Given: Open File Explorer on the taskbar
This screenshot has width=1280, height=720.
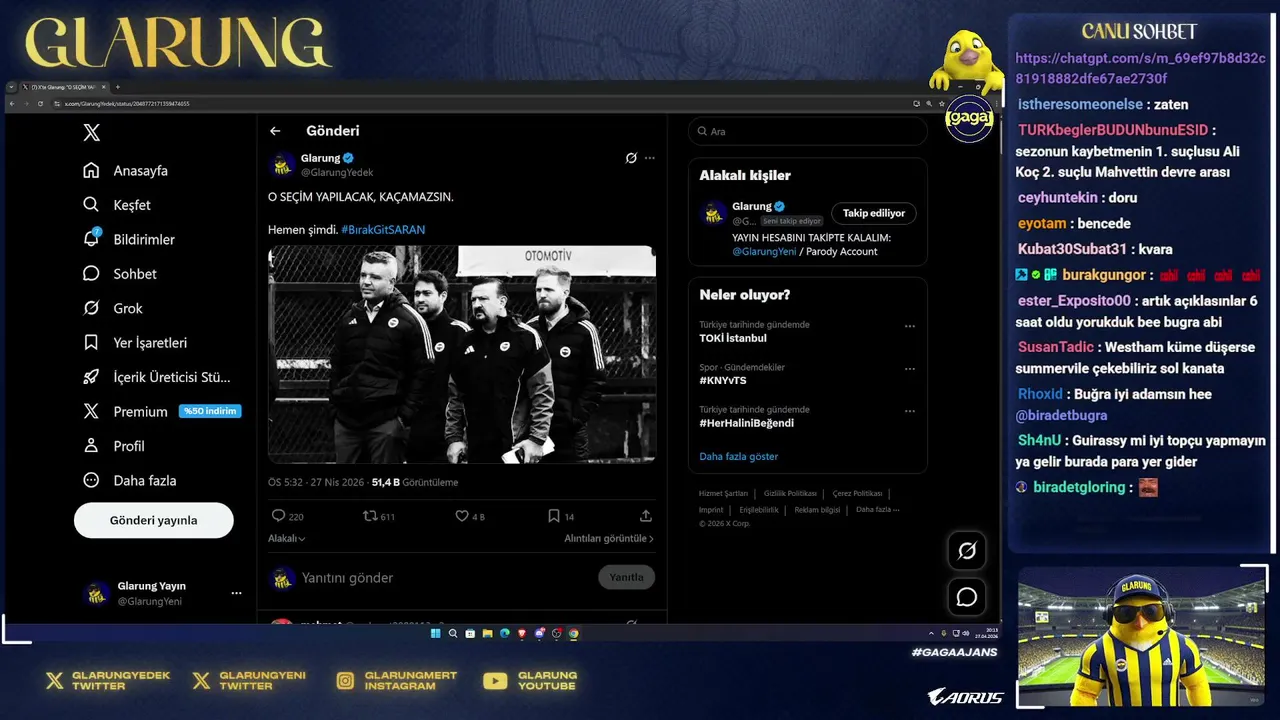Looking at the screenshot, I should pyautogui.click(x=487, y=633).
